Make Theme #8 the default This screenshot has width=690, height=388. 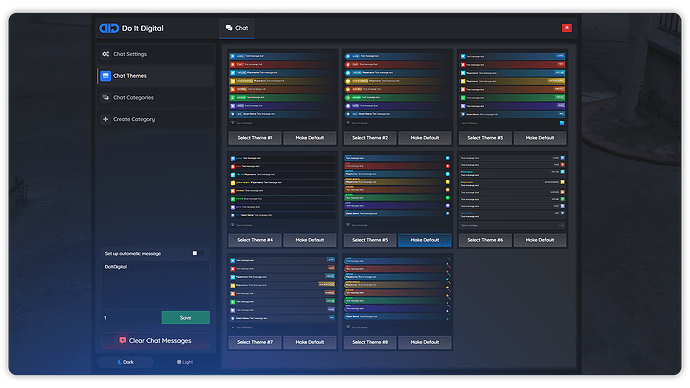[425, 342]
